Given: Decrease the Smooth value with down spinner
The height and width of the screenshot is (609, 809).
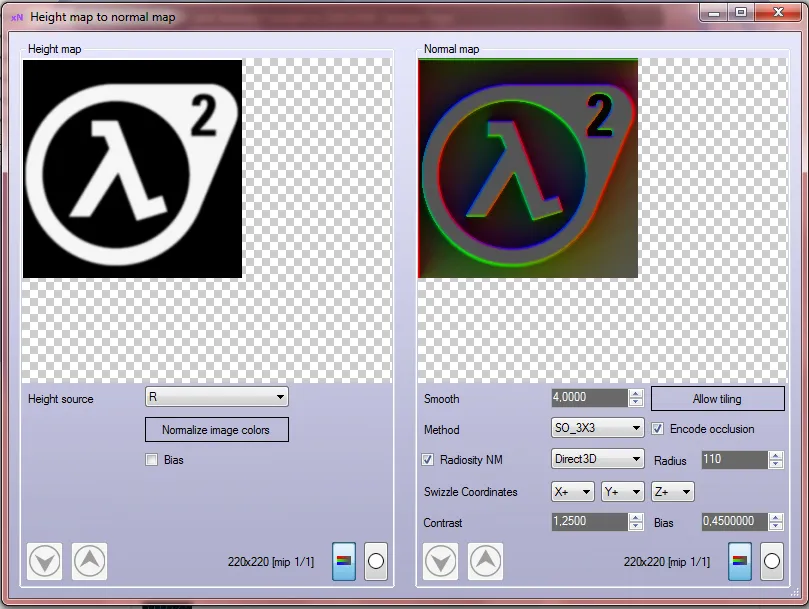Looking at the screenshot, I should [x=636, y=402].
